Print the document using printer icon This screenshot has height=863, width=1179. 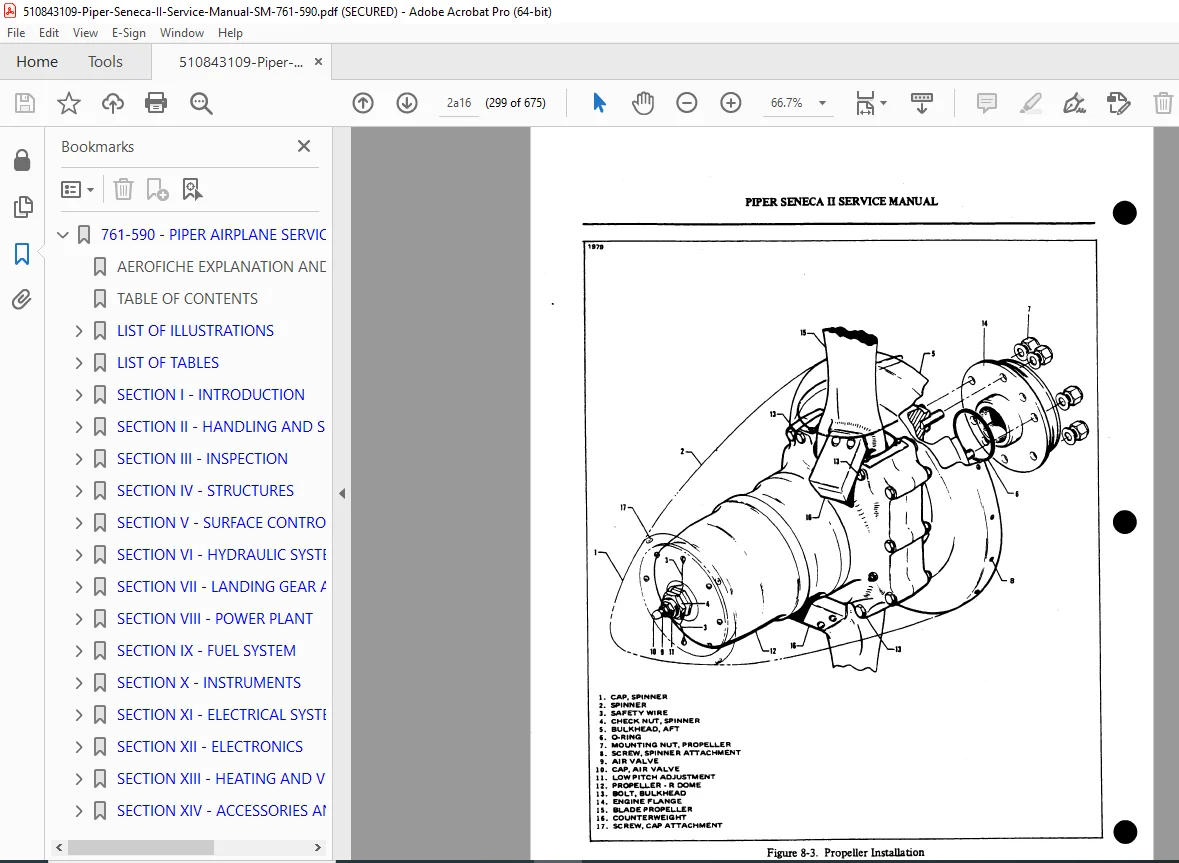(x=156, y=103)
